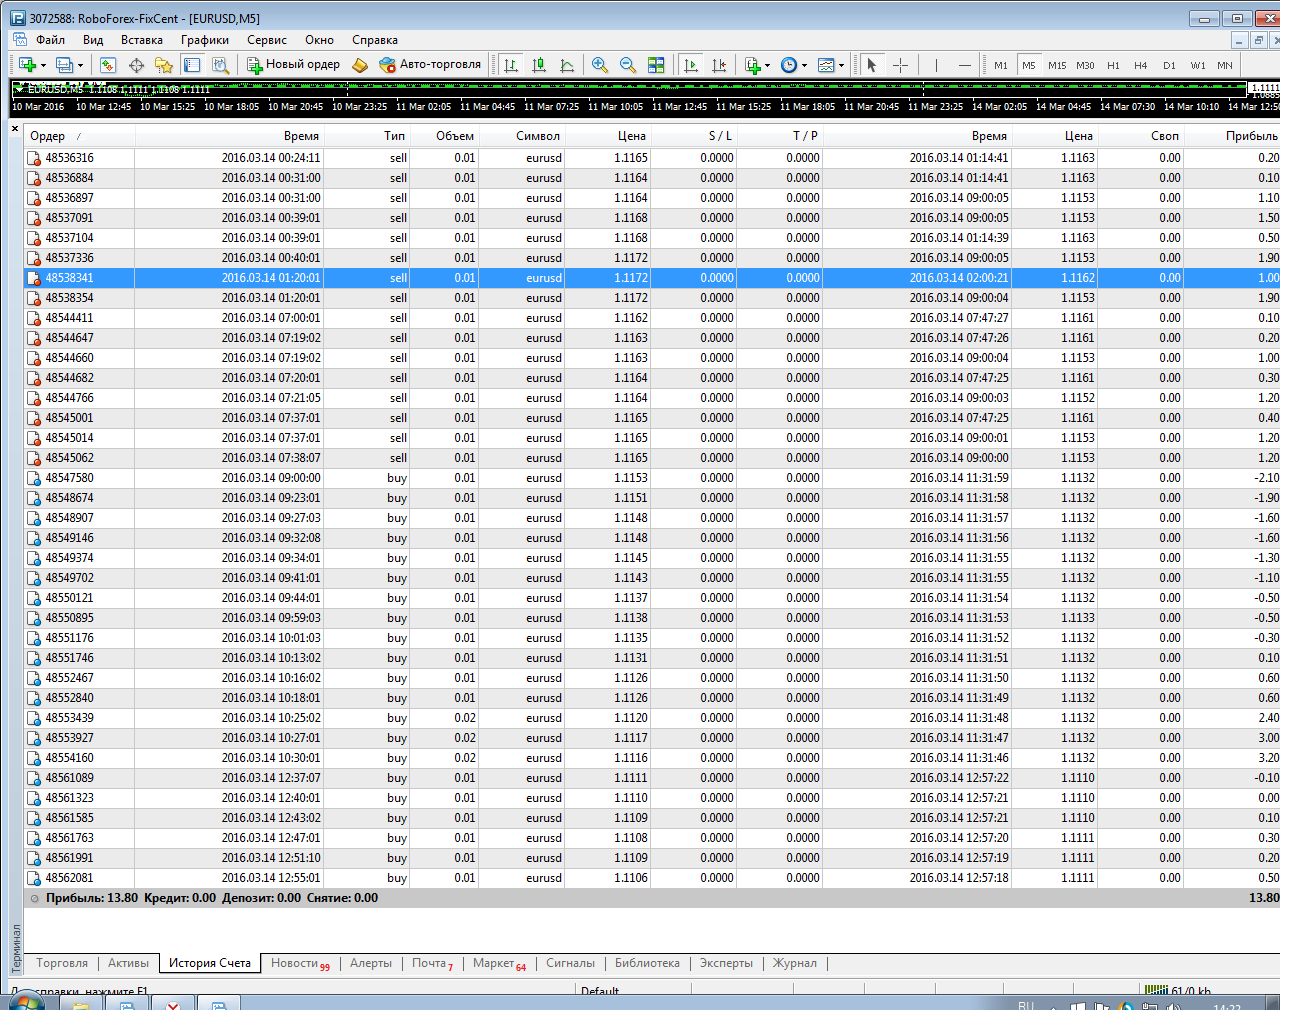The width and height of the screenshot is (1296, 1010).
Task: Open the Strategy Tester icon
Action: coord(220,65)
